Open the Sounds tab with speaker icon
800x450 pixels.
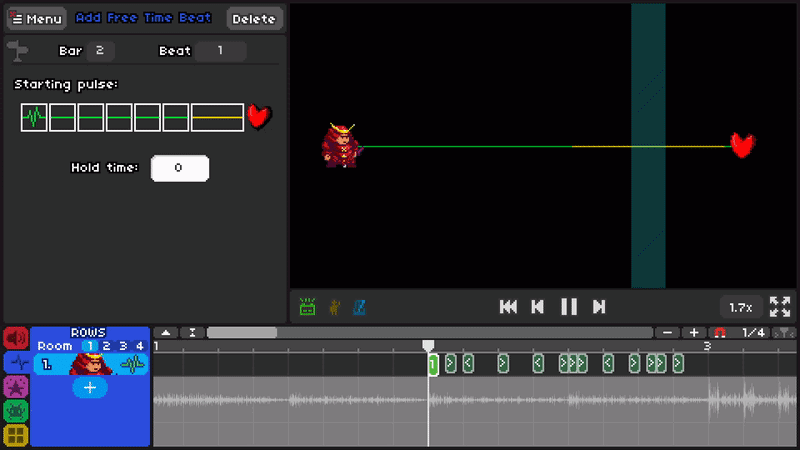(16, 338)
